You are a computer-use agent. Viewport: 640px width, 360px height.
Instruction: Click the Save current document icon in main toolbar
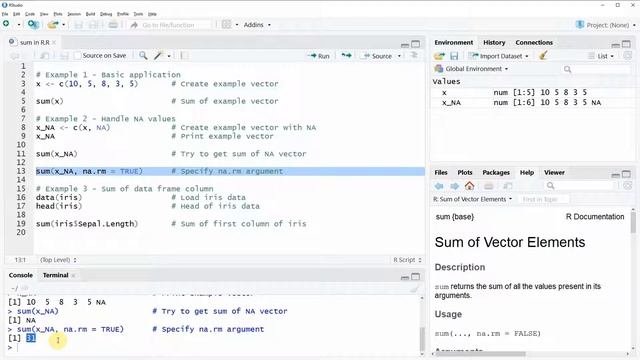pos(78,25)
